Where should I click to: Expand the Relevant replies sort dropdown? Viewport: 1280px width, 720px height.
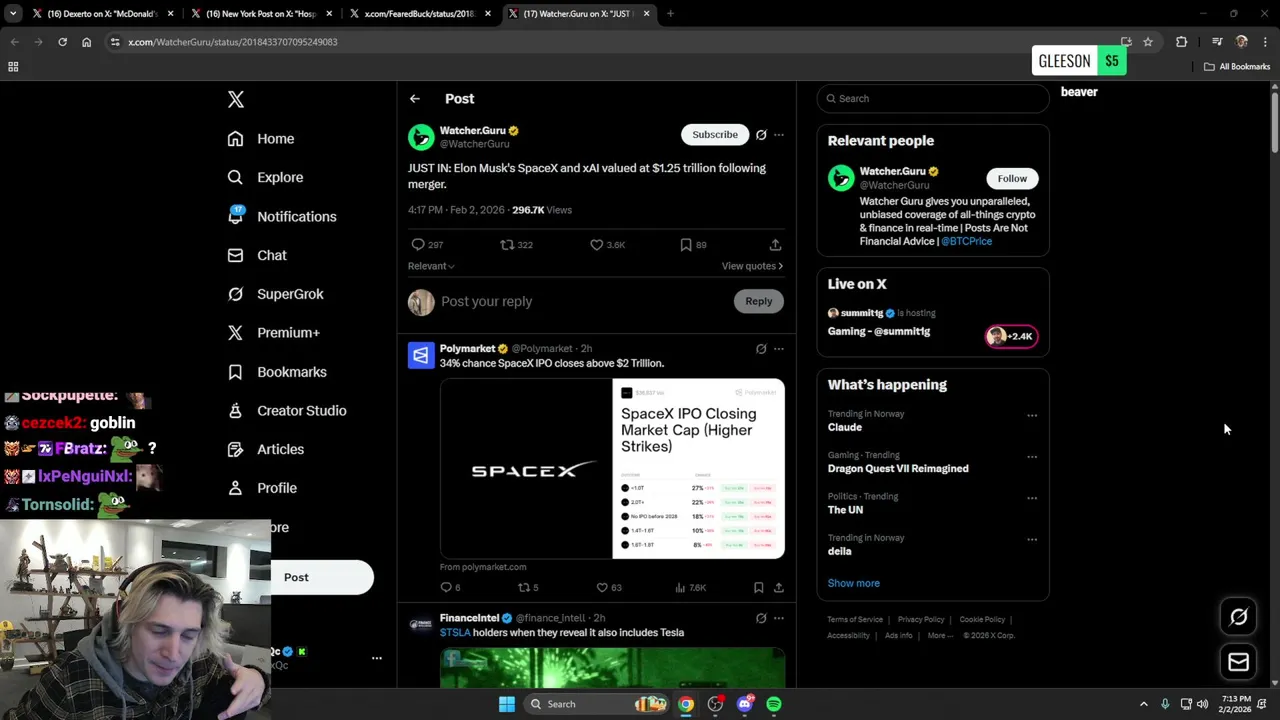(x=431, y=266)
